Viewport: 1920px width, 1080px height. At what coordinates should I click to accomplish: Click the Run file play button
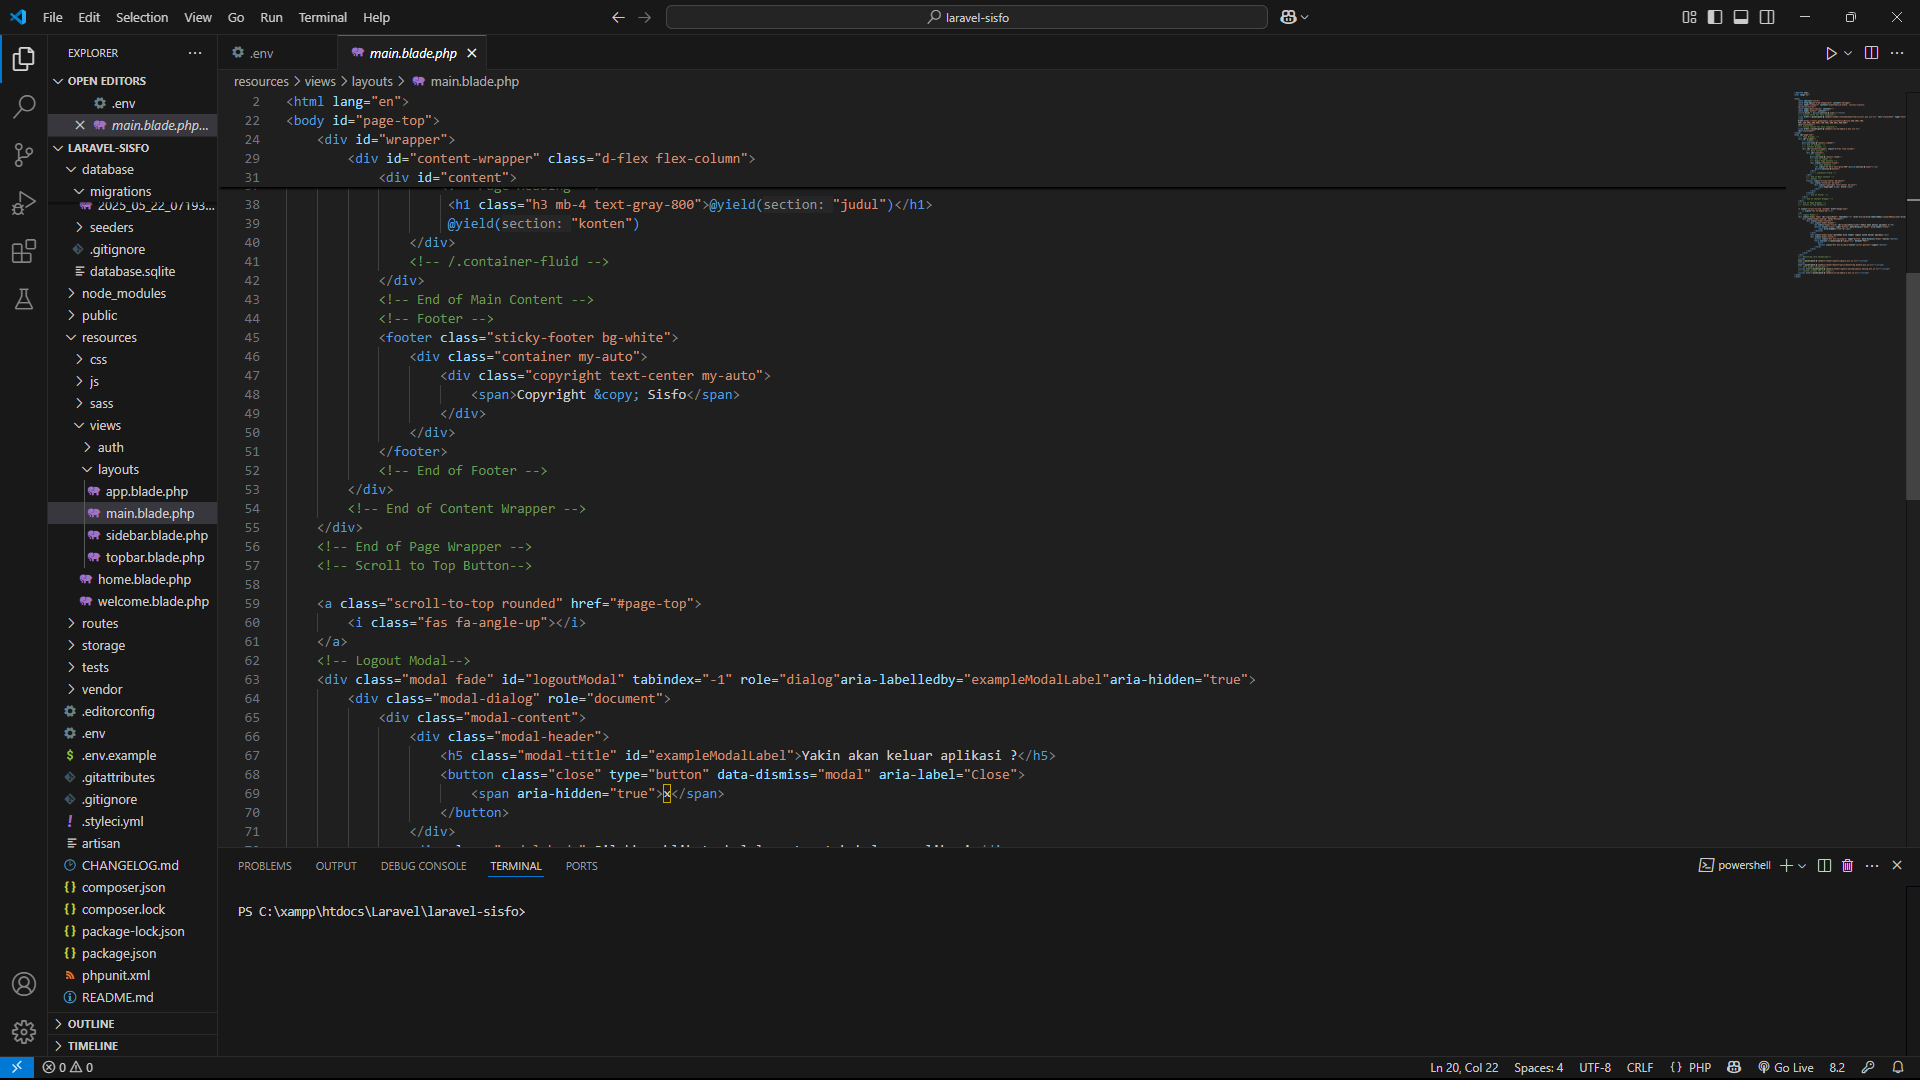tap(1830, 53)
